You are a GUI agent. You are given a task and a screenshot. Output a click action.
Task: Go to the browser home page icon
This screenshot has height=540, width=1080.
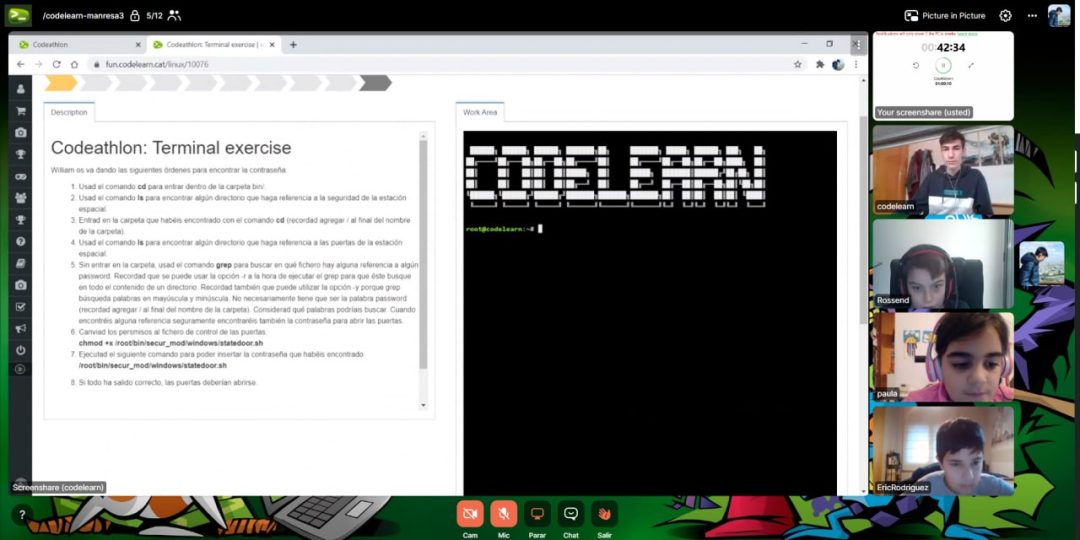click(74, 64)
